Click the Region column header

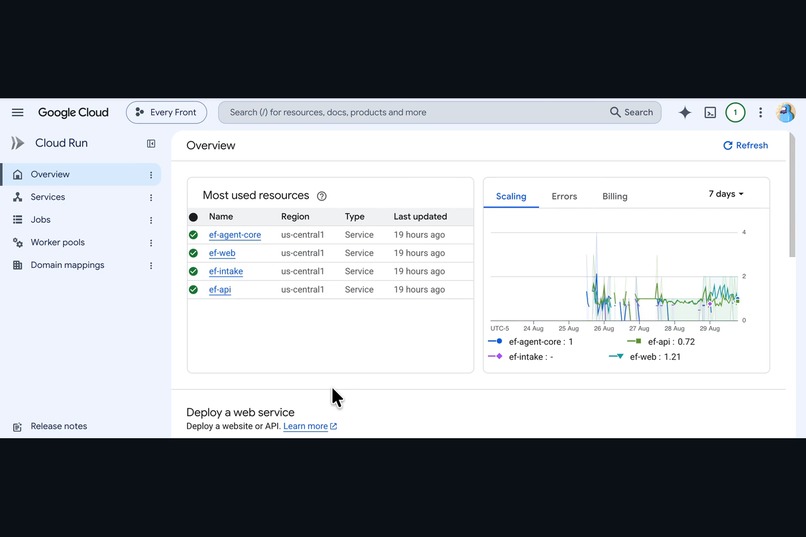click(295, 216)
